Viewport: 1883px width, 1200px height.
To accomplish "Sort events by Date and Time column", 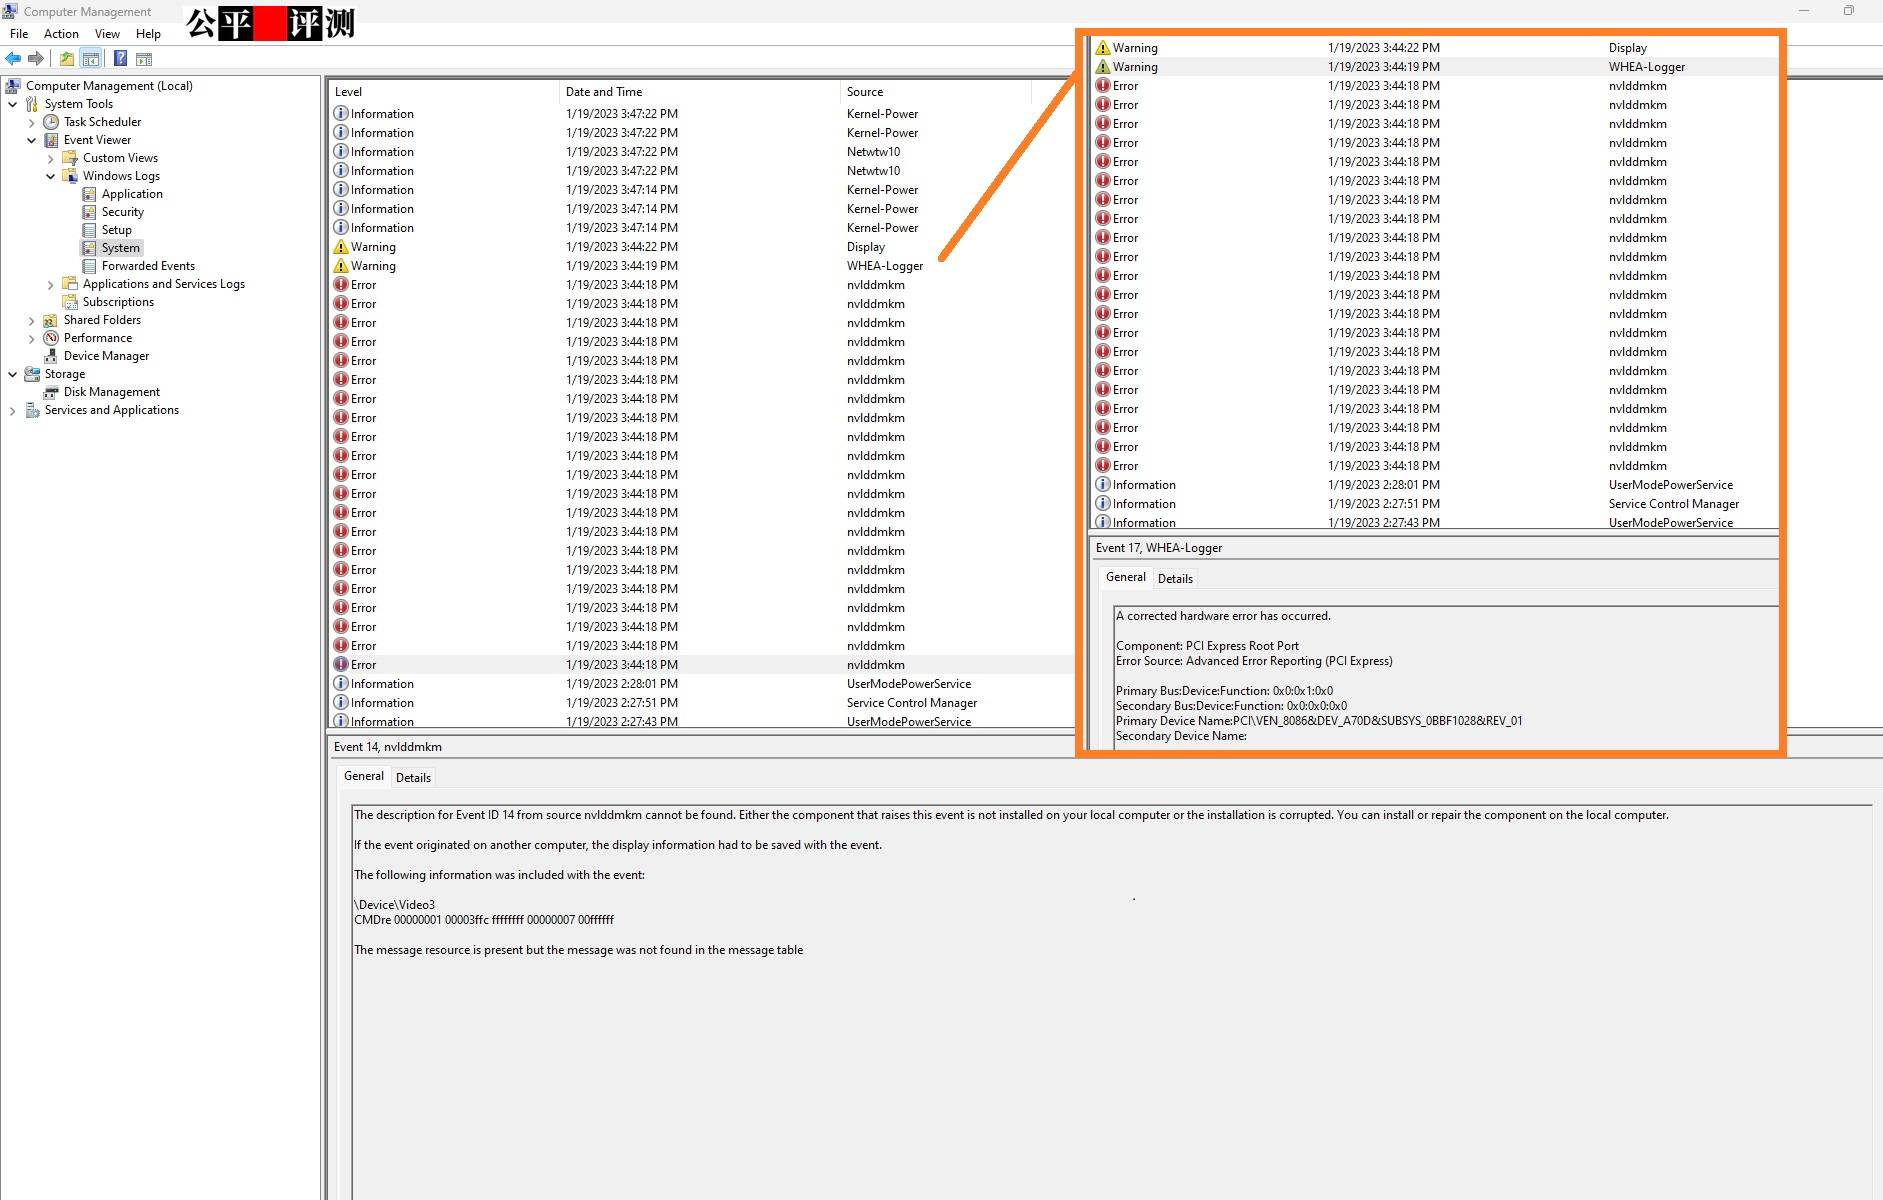I will click(x=603, y=92).
